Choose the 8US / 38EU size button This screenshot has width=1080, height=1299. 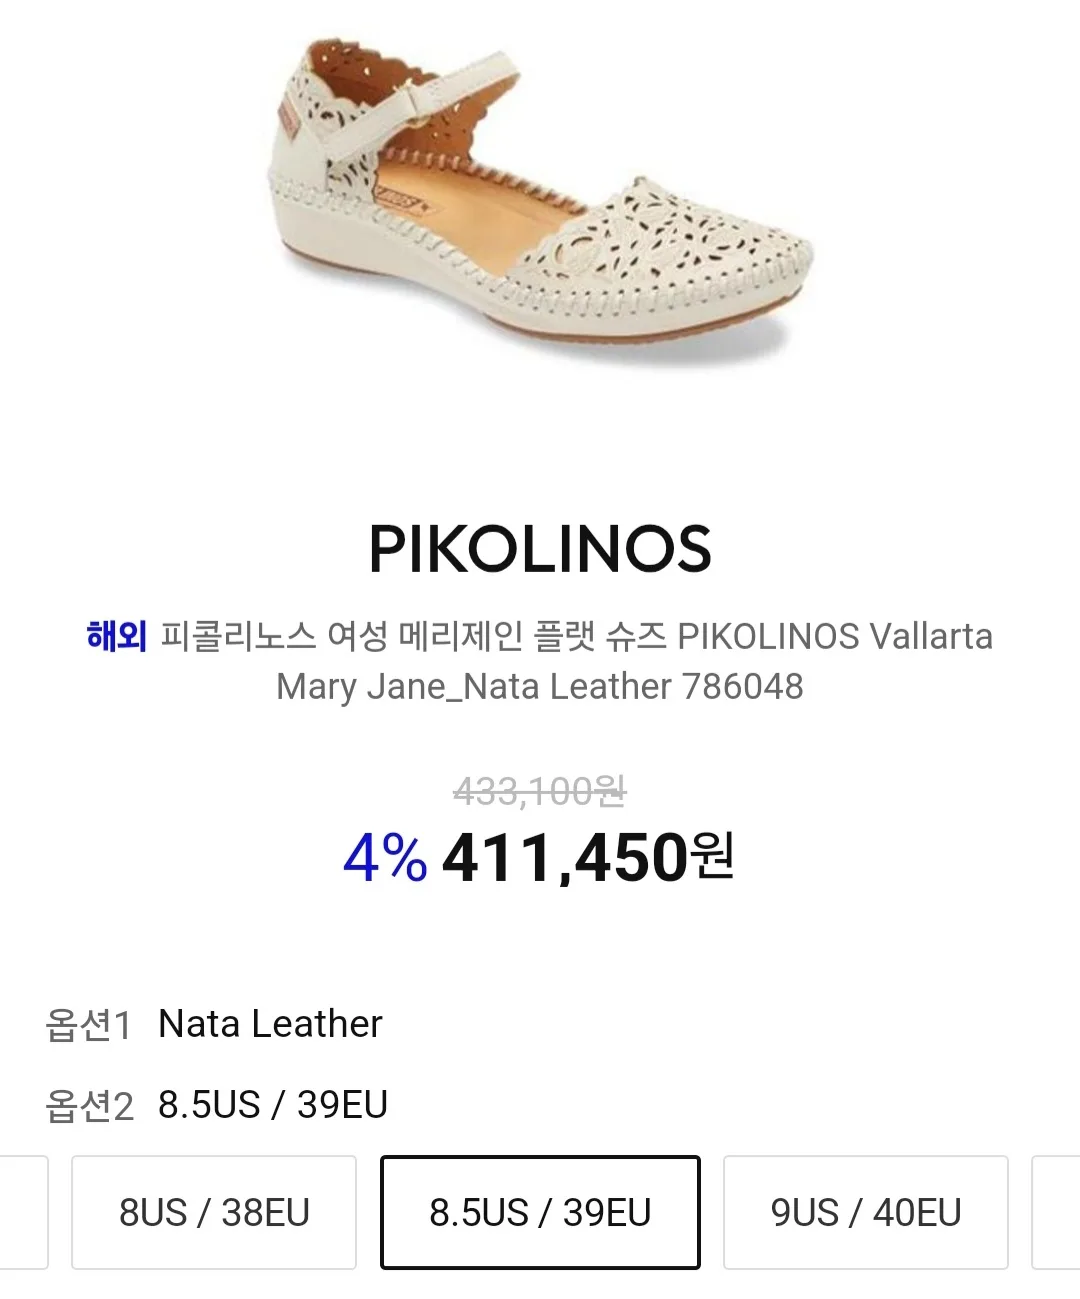214,1212
